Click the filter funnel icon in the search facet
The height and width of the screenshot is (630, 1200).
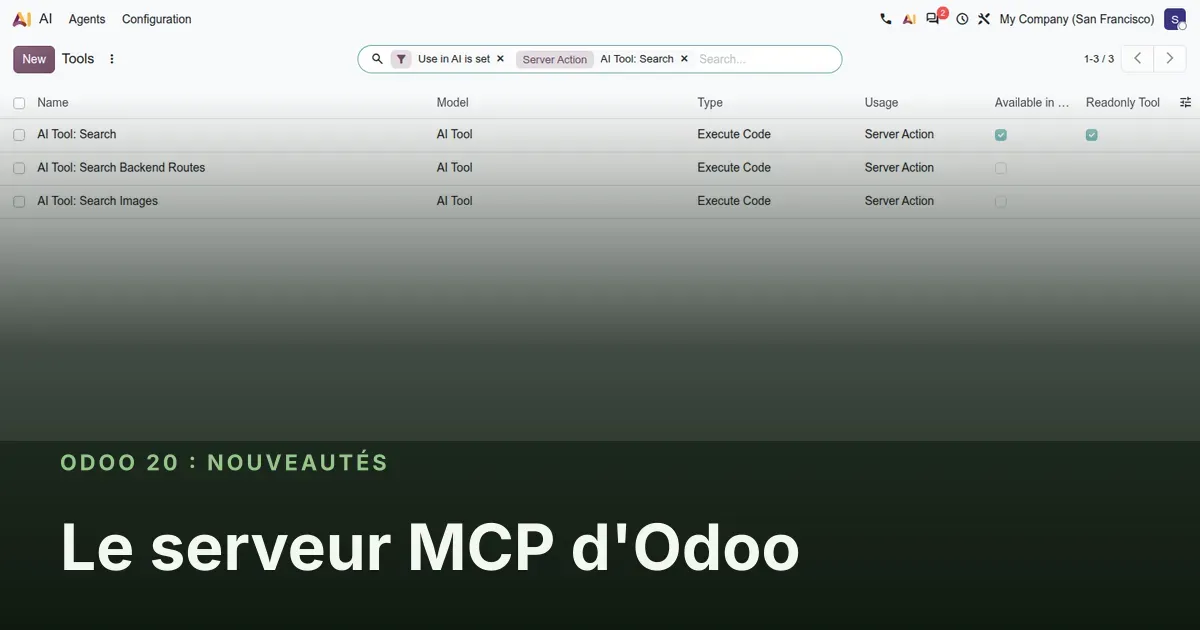click(401, 59)
